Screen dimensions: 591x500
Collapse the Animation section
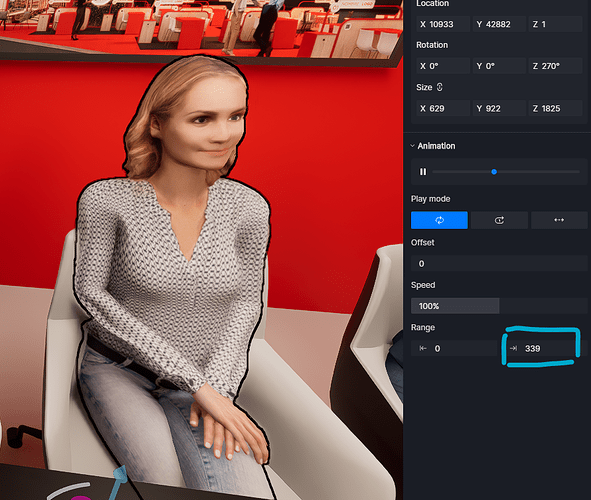tap(413, 146)
